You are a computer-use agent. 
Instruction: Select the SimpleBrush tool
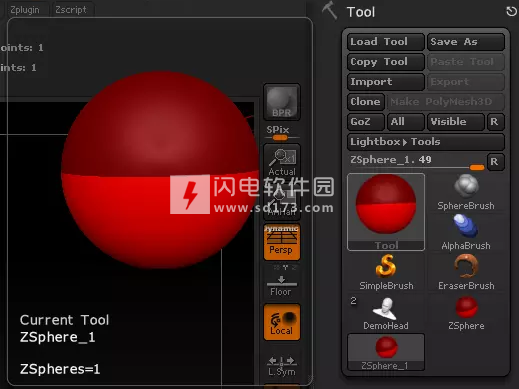pyautogui.click(x=386, y=273)
